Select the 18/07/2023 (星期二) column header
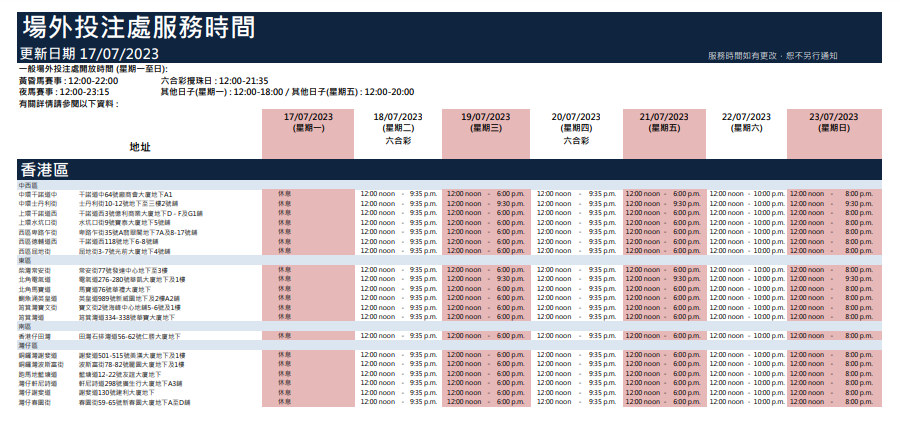The width and height of the screenshot is (900, 436). pos(394,123)
